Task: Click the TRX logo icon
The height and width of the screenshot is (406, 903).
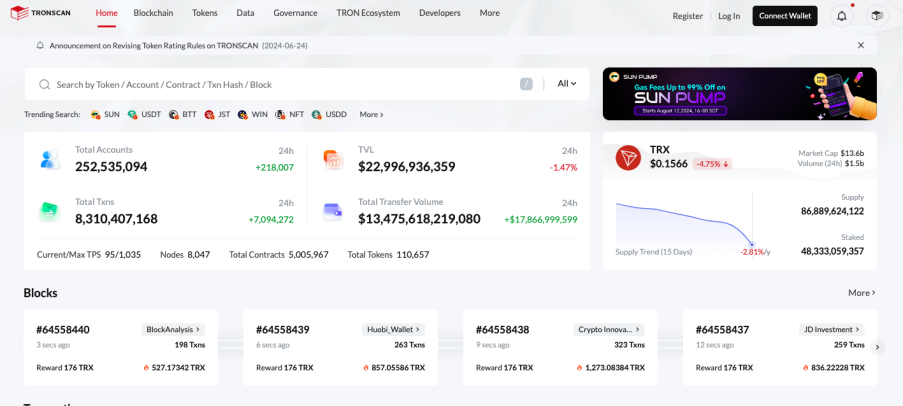Action: (x=628, y=157)
